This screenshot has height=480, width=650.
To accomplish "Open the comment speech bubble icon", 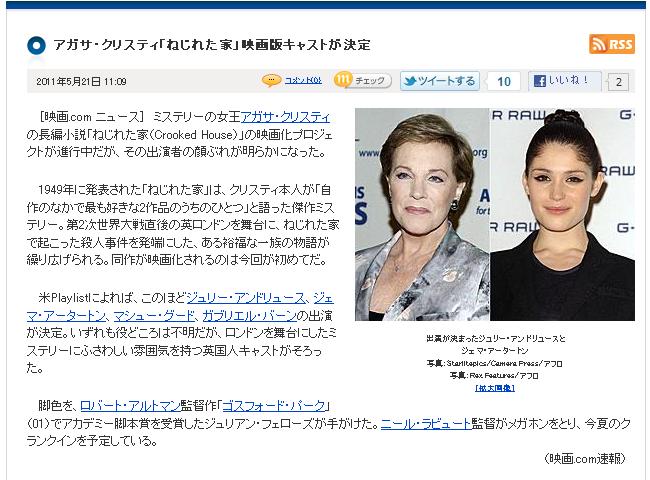I will (x=272, y=80).
